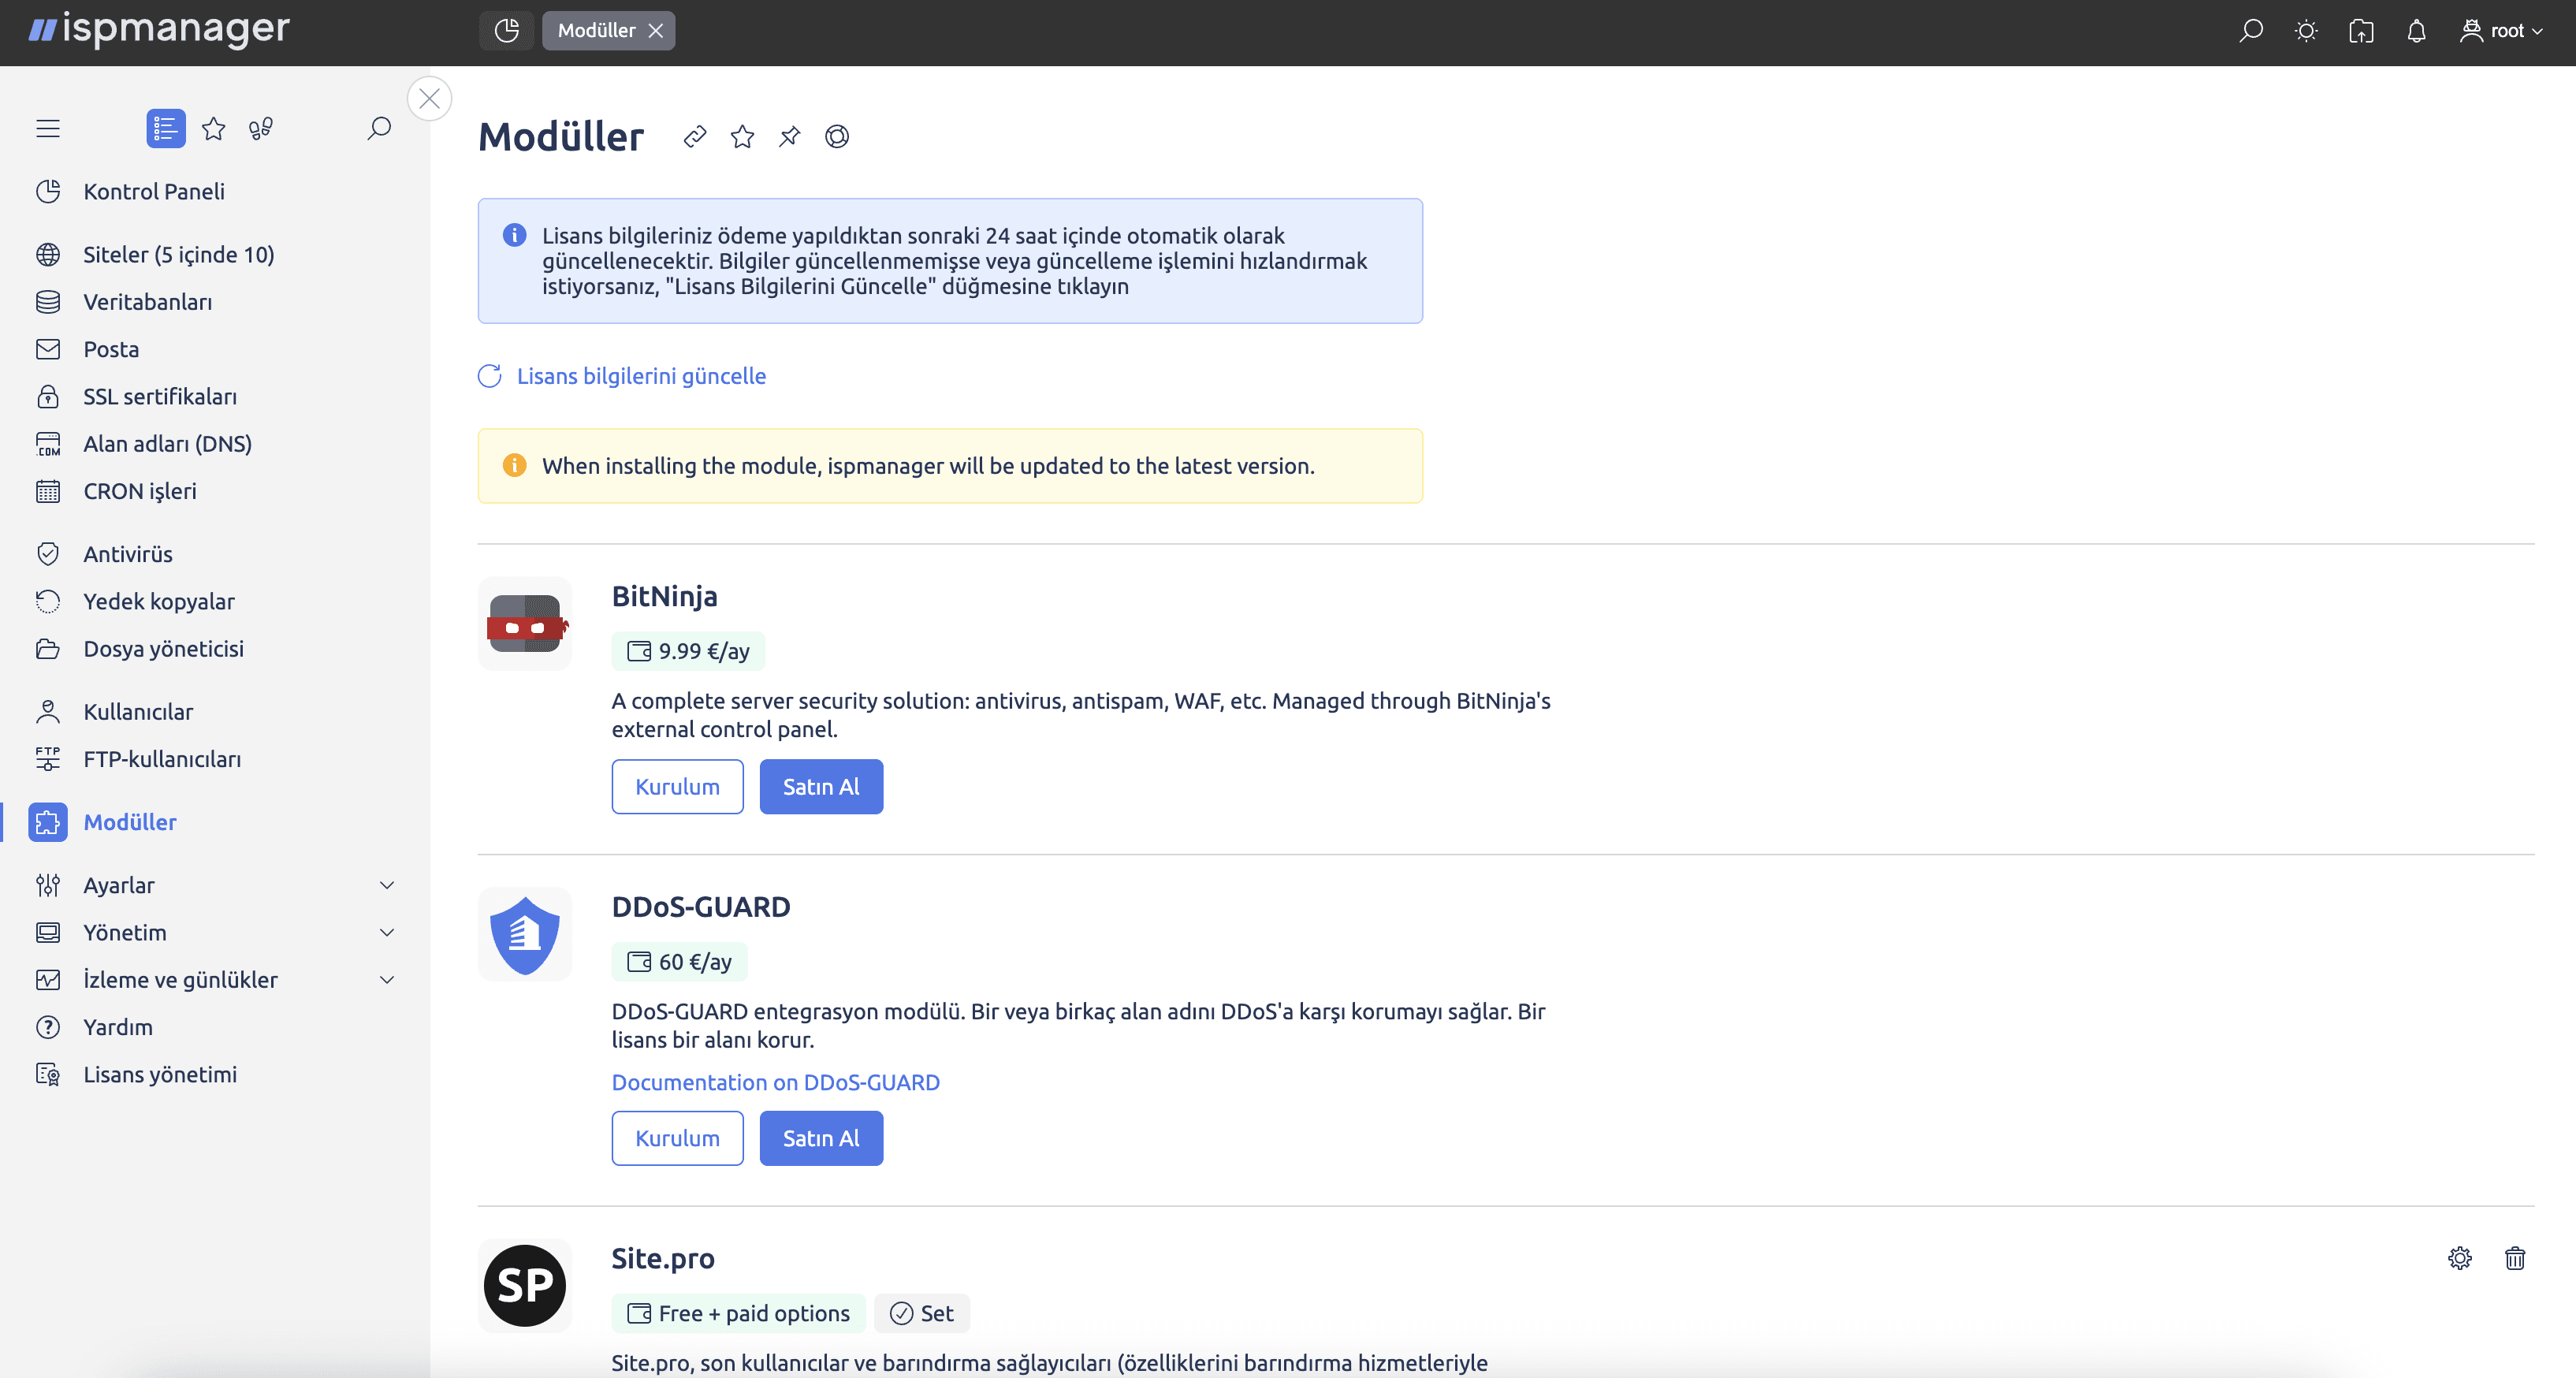The width and height of the screenshot is (2576, 1378).
Task: Select Modüller in the sidebar
Action: click(x=130, y=822)
